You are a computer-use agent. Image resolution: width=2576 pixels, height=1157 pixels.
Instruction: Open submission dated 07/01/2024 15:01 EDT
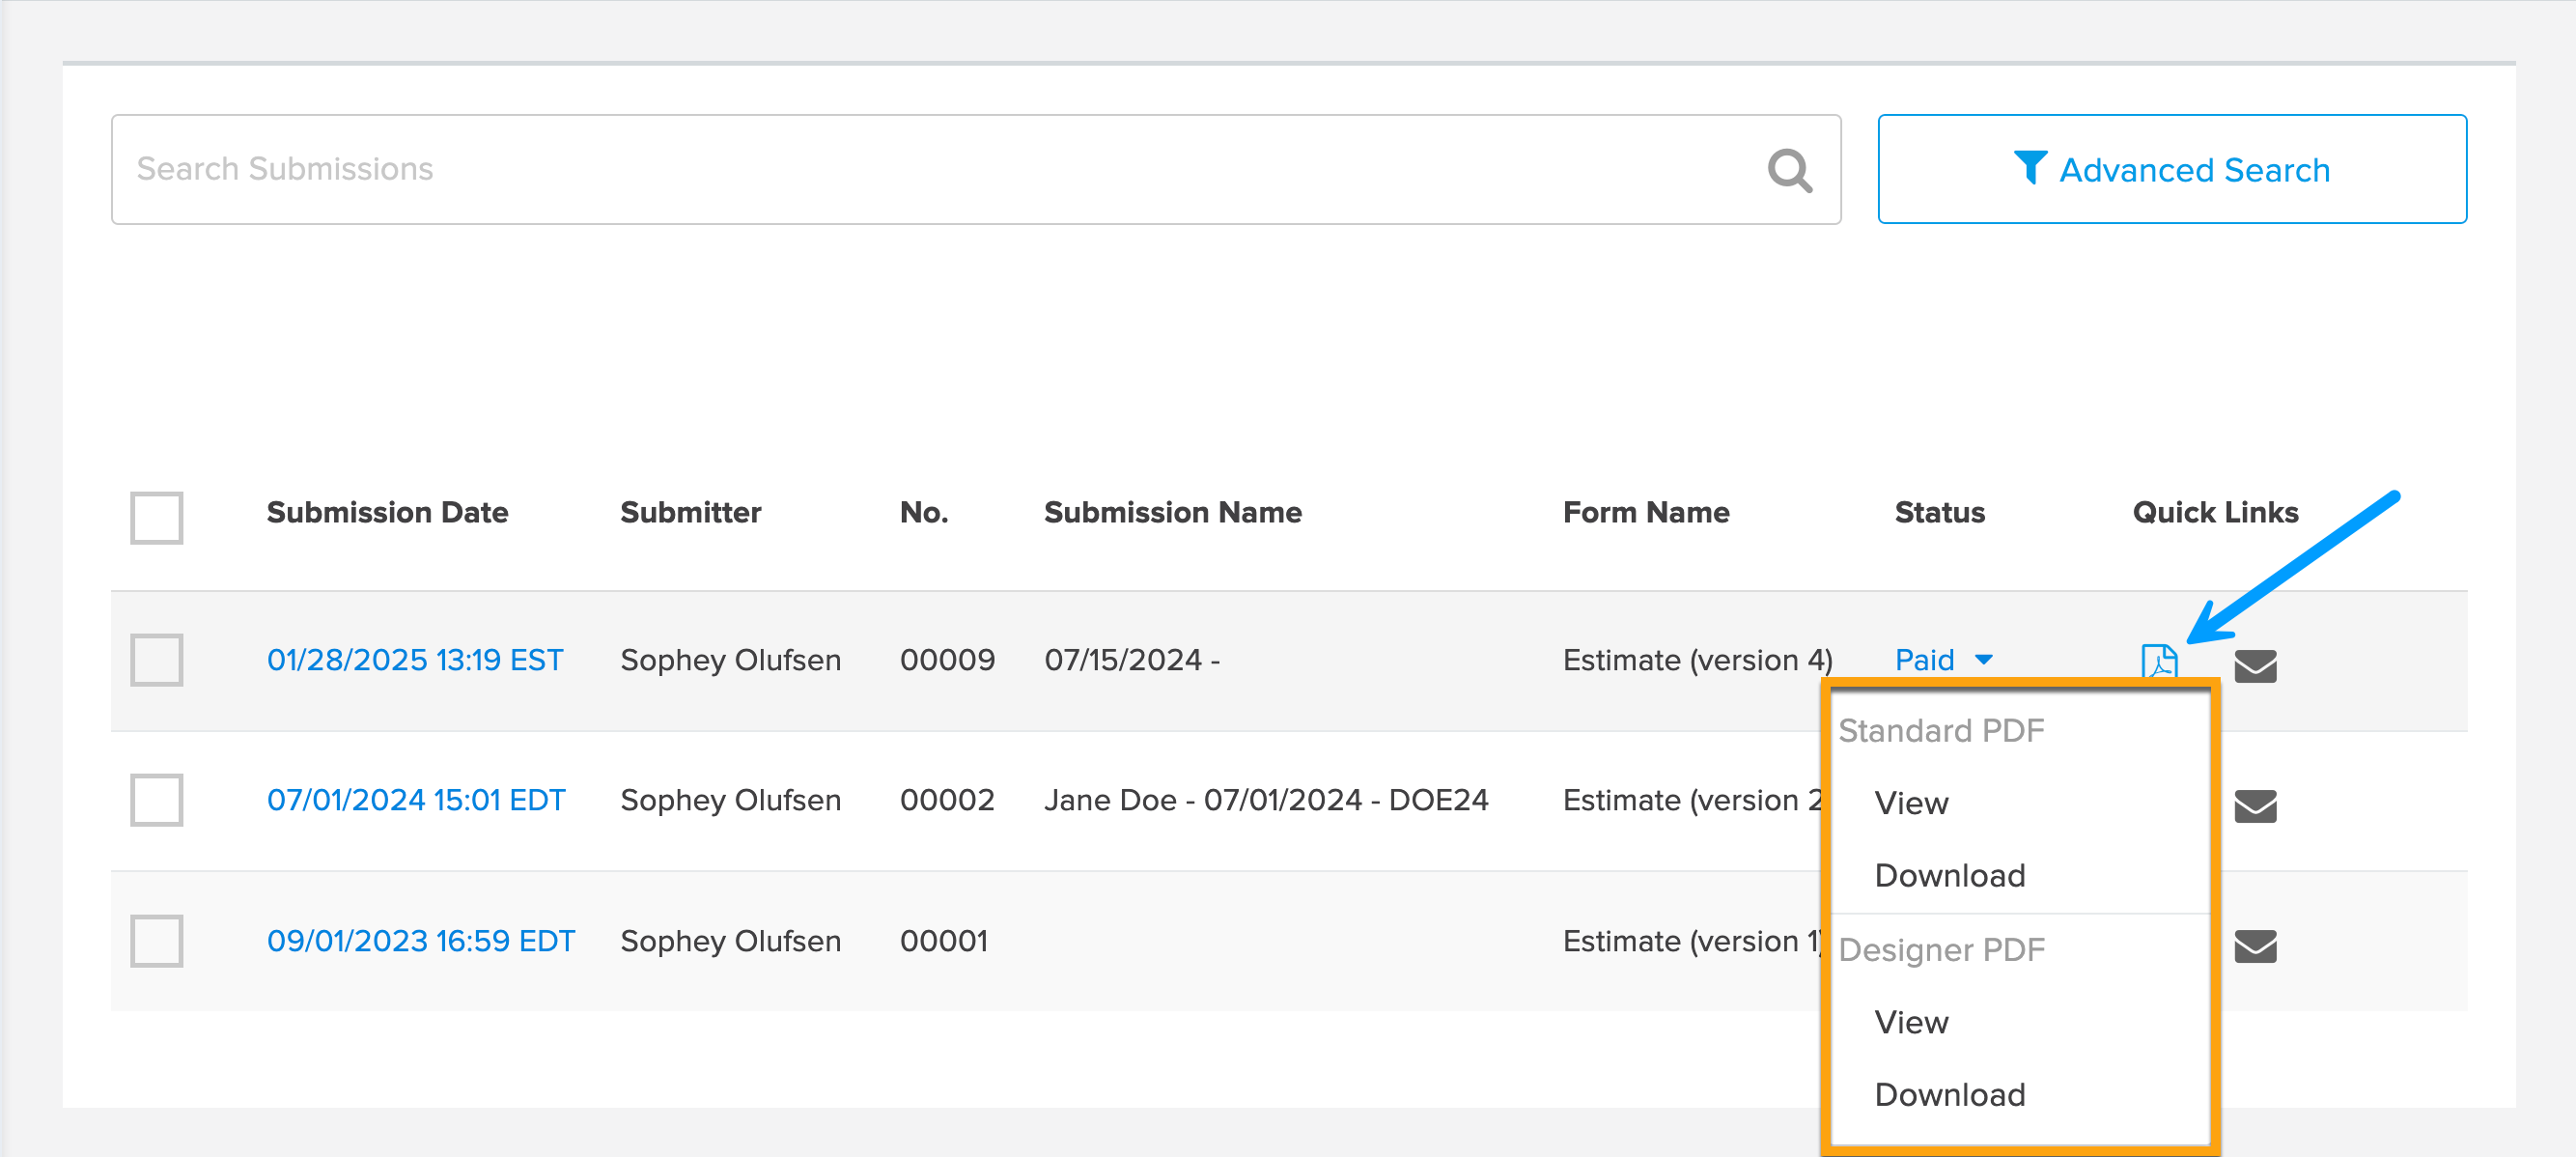click(x=417, y=800)
